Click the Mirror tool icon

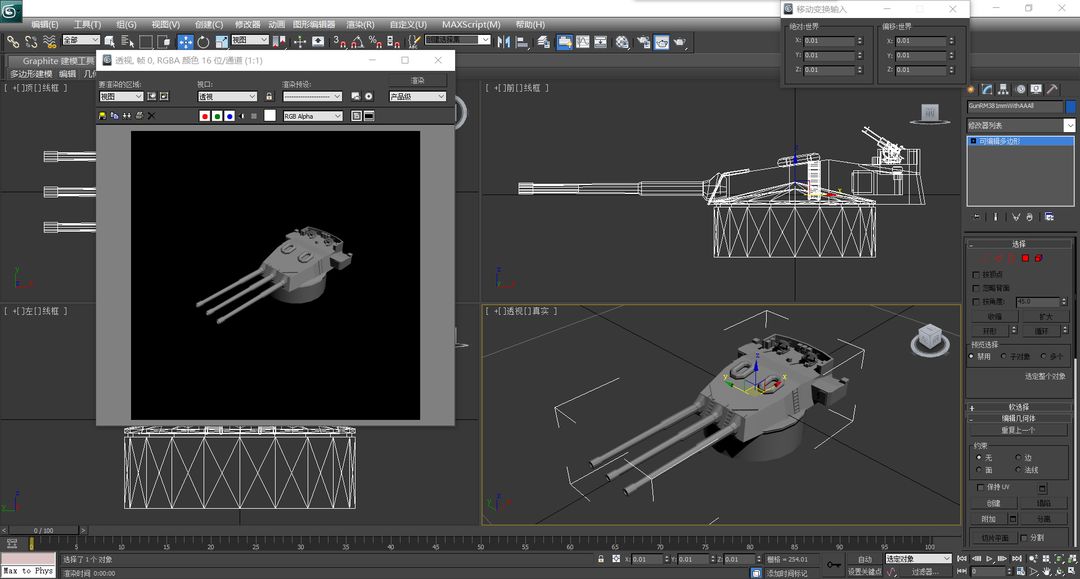[x=504, y=42]
